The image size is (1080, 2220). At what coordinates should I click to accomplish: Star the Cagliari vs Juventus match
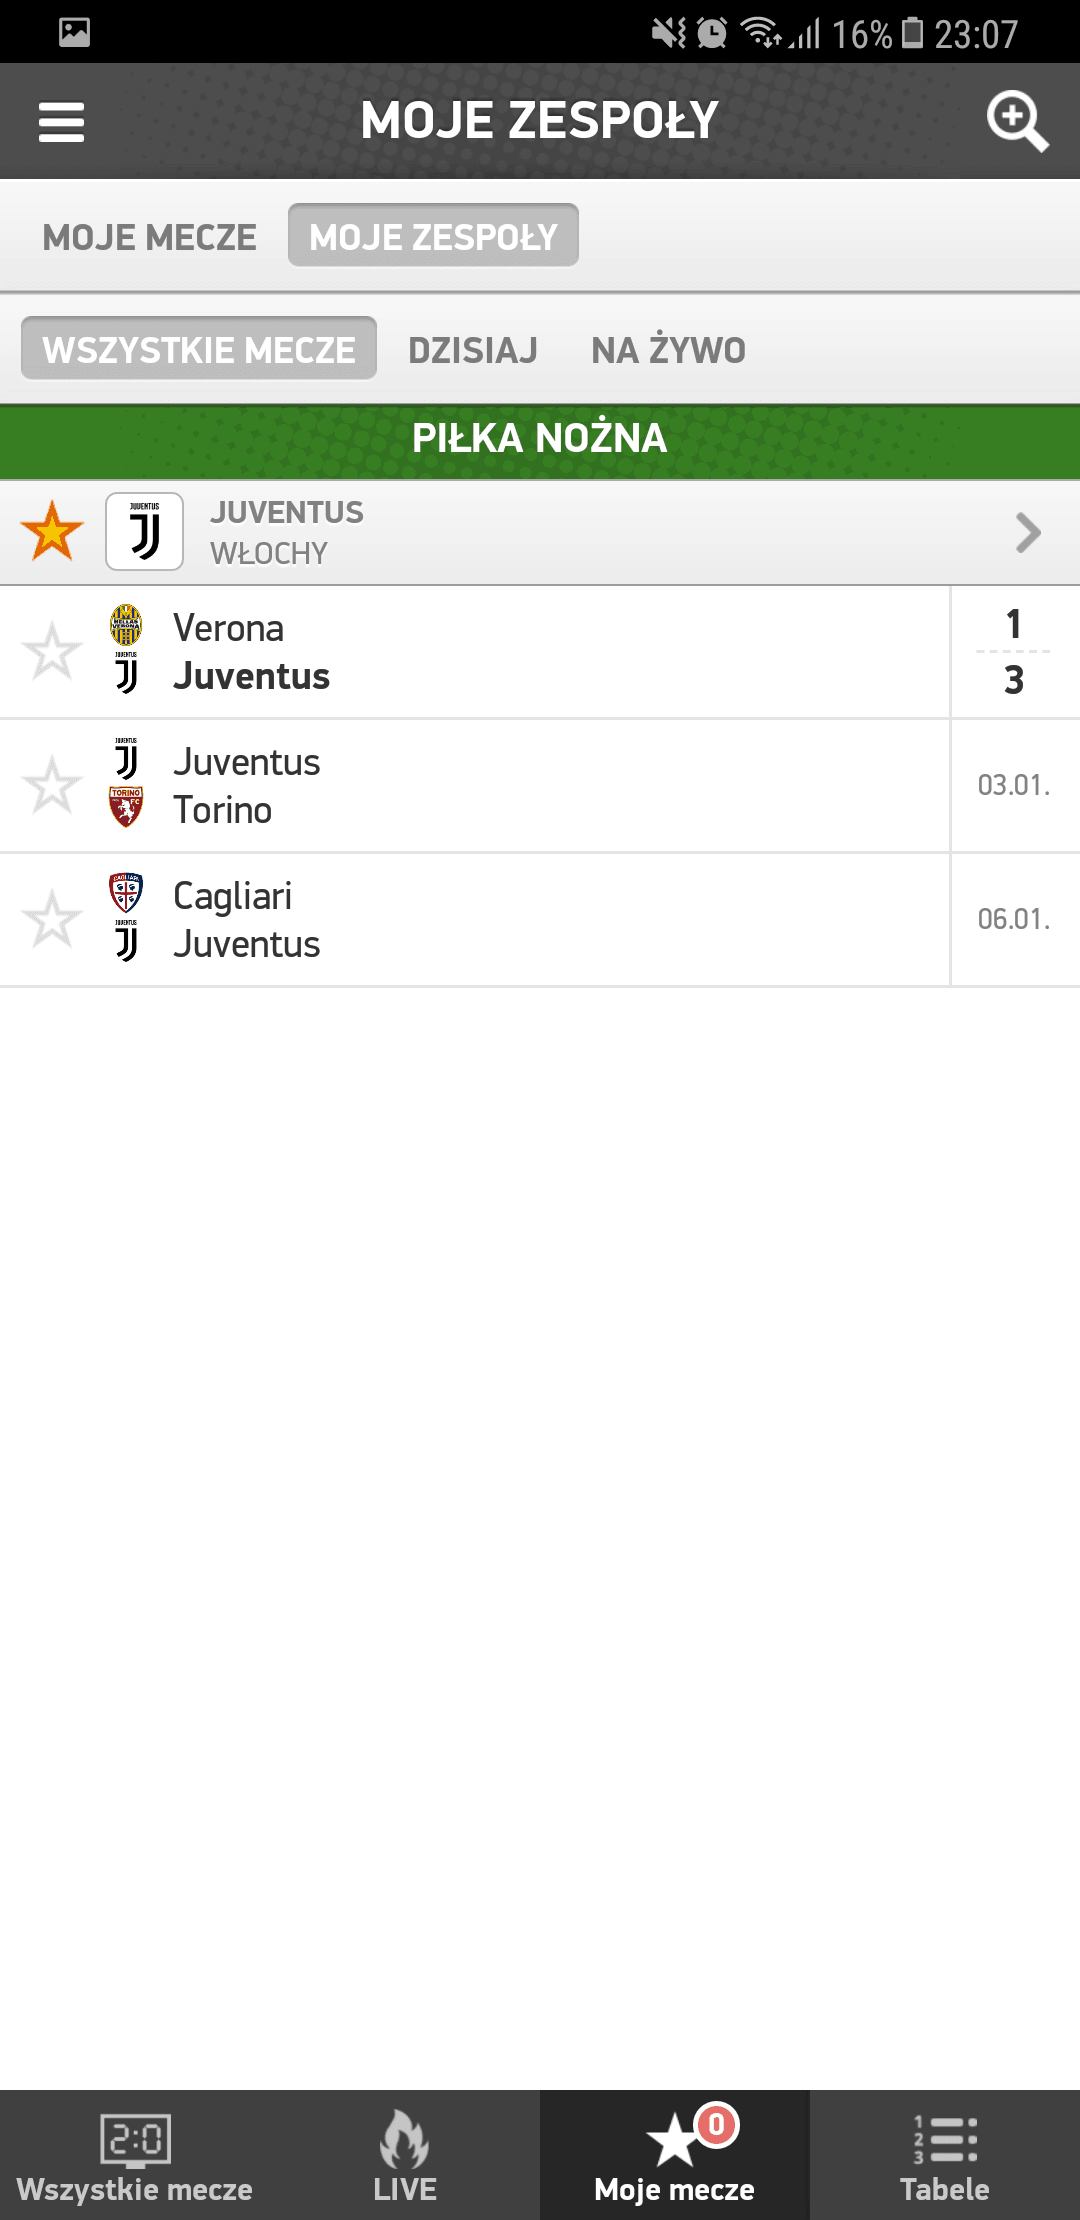52,919
